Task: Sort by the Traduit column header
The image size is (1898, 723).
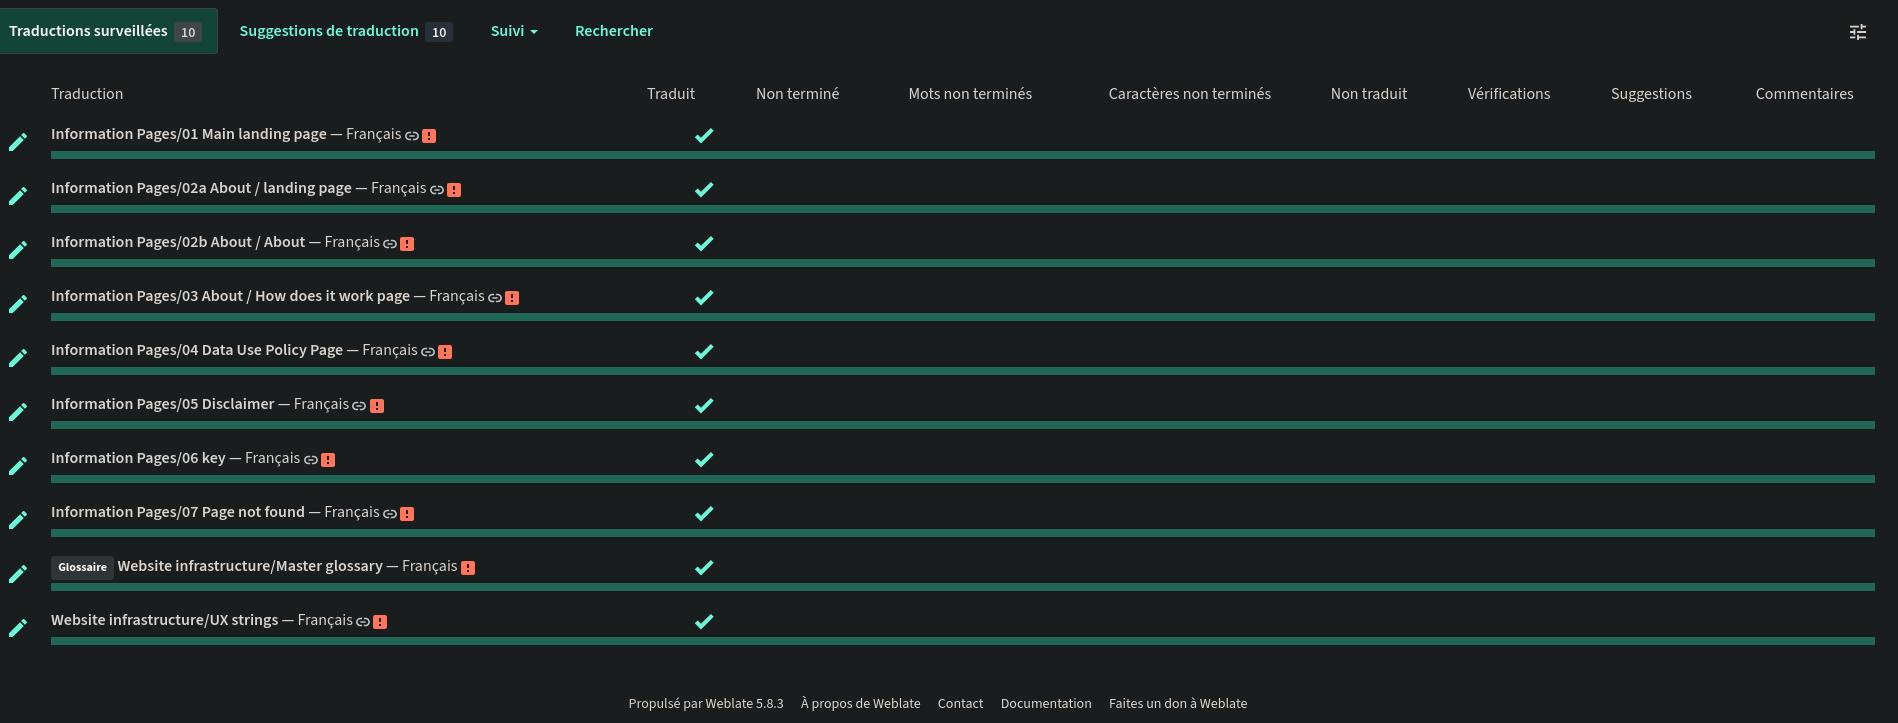Action: pyautogui.click(x=670, y=94)
